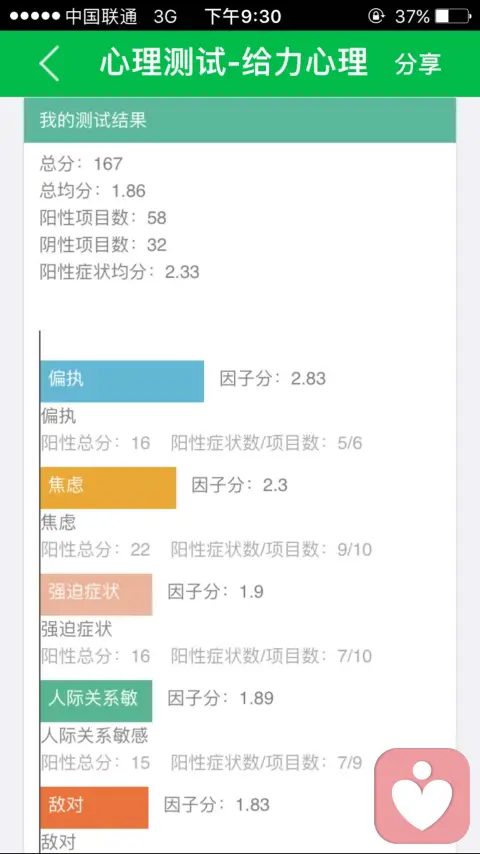The height and width of the screenshot is (854, 480).
Task: Tap the 9/10 symptom count for 焦虑
Action: click(354, 550)
